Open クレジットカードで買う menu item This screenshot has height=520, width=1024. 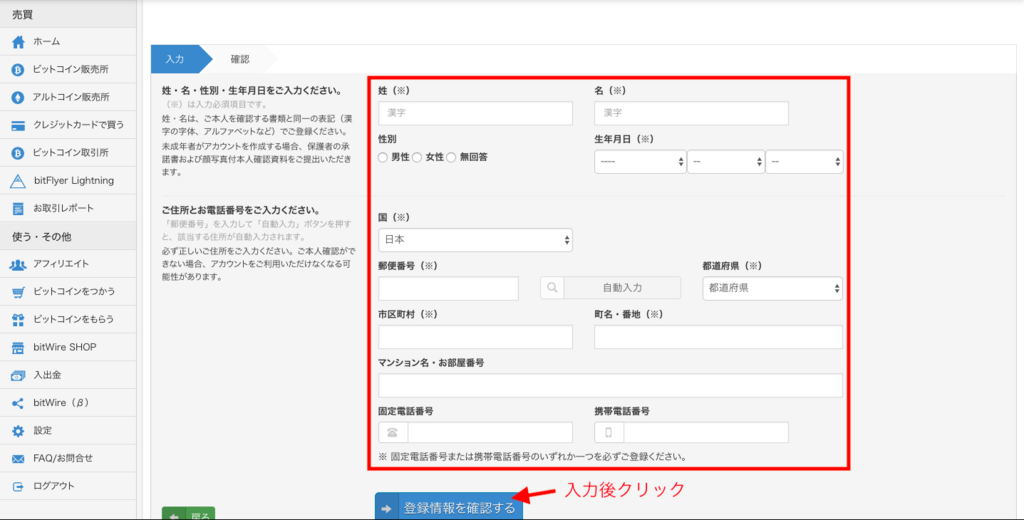tap(68, 125)
